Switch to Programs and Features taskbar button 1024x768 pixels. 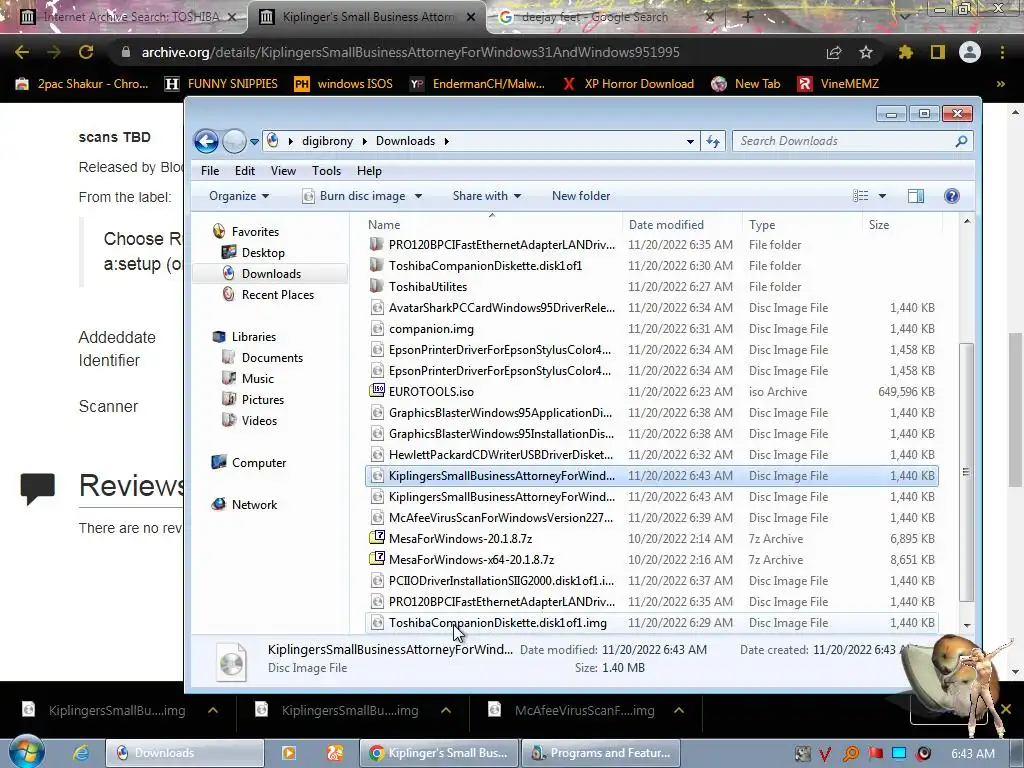601,753
